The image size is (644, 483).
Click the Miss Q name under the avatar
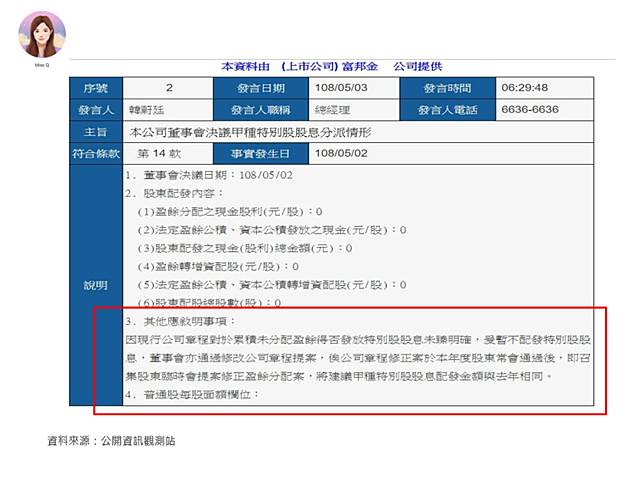tap(43, 65)
